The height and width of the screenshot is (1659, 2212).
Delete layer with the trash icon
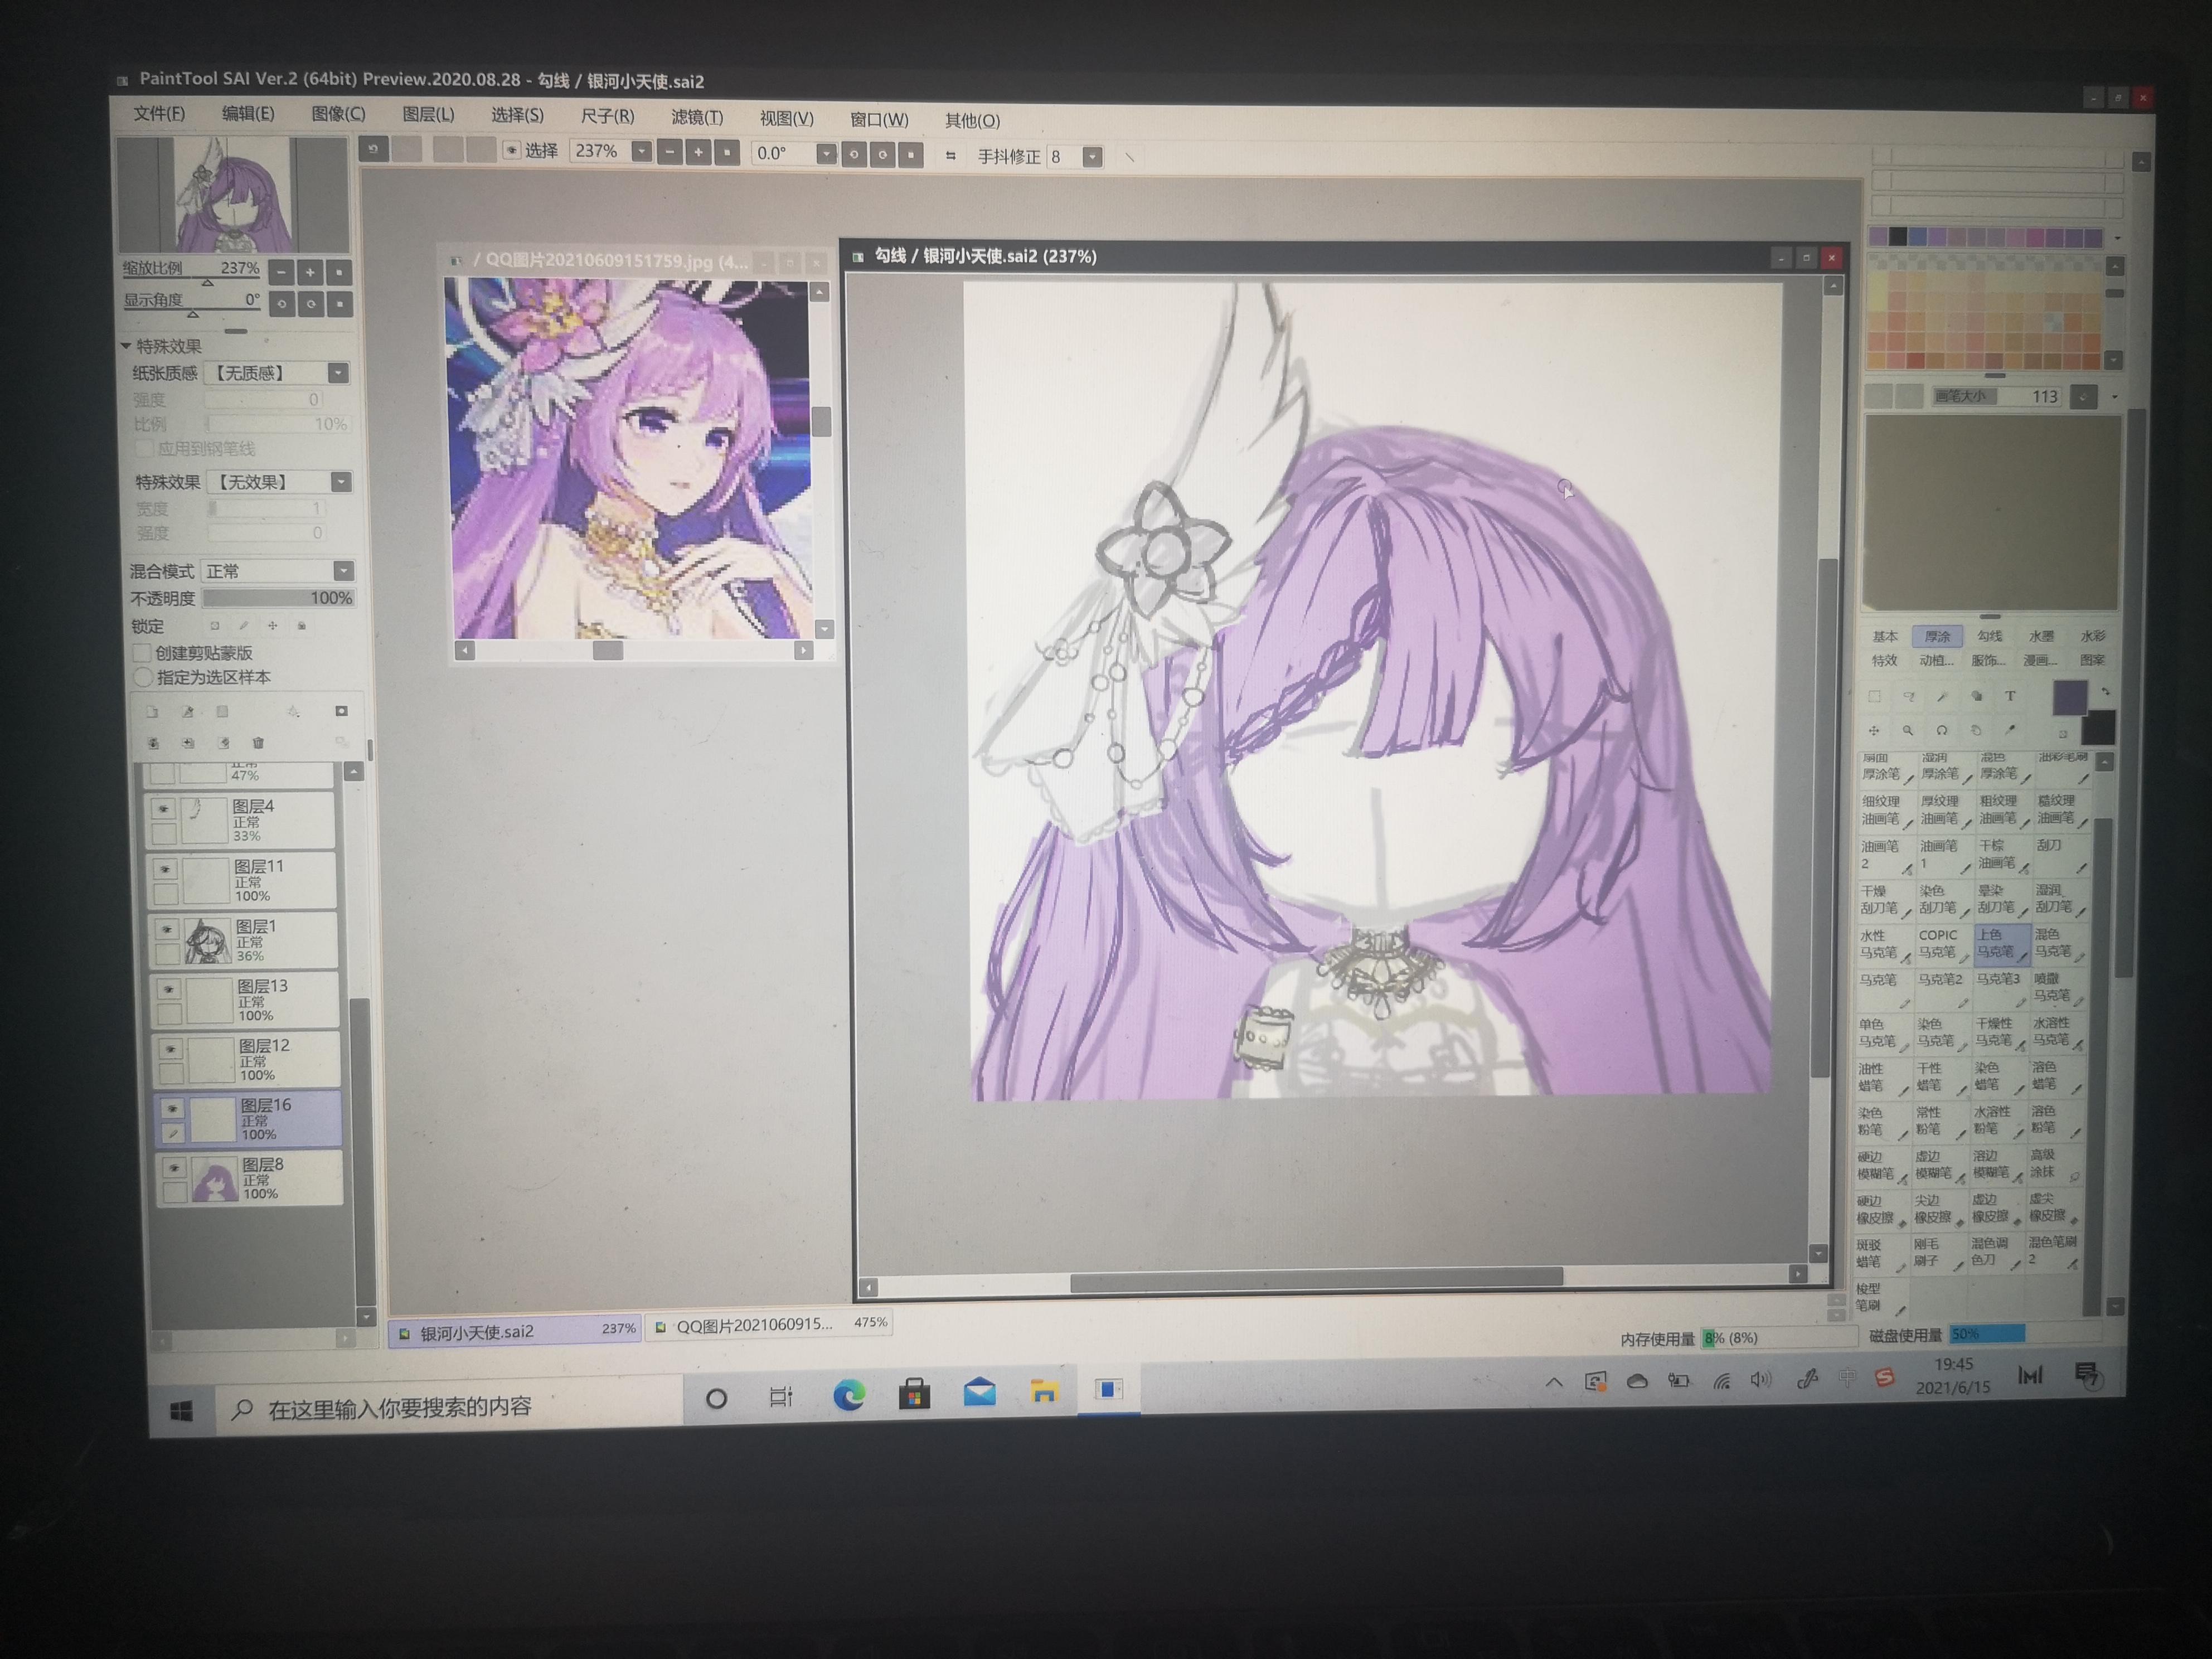(258, 743)
